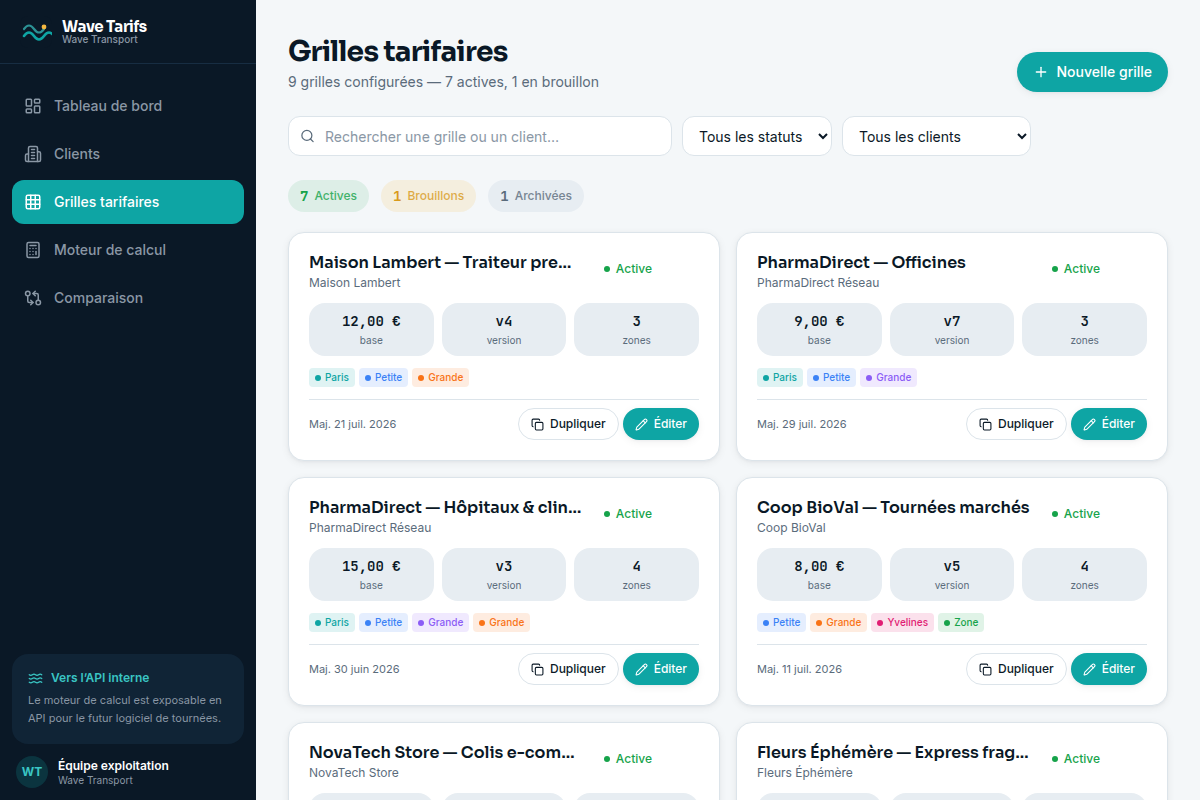Go to Clients section

(128, 154)
